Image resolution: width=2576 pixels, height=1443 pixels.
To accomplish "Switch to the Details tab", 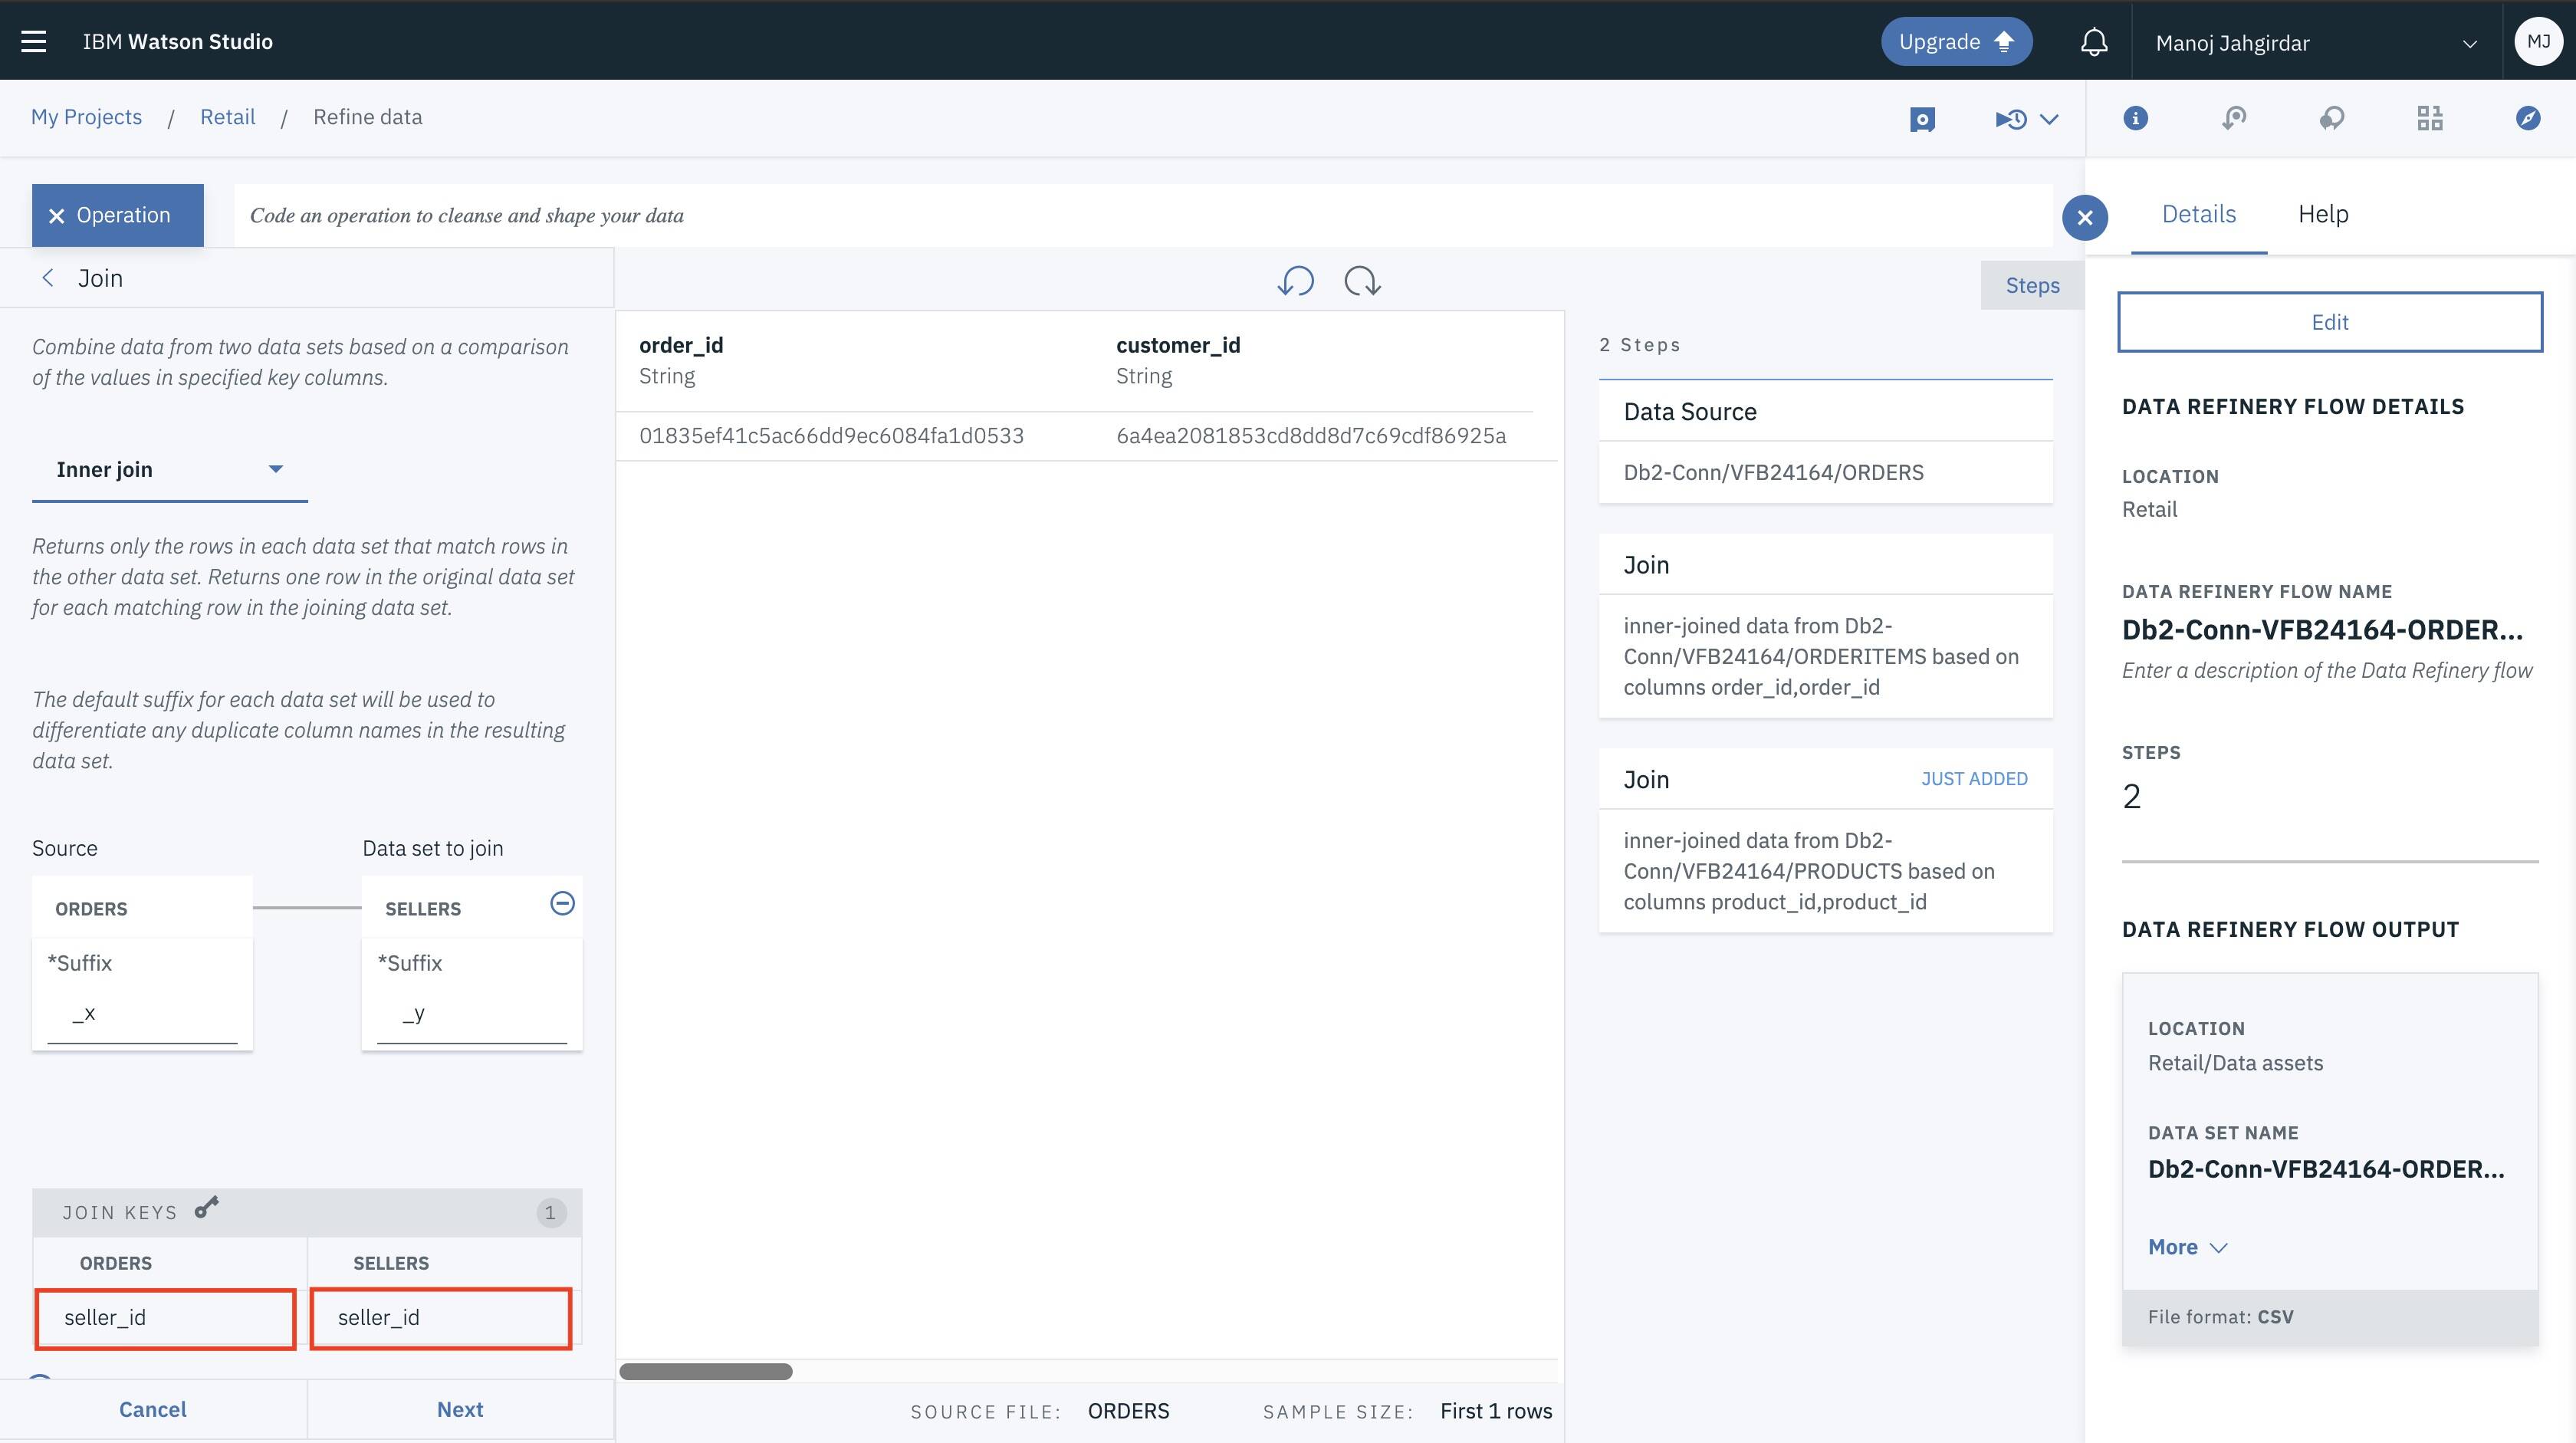I will [2199, 214].
